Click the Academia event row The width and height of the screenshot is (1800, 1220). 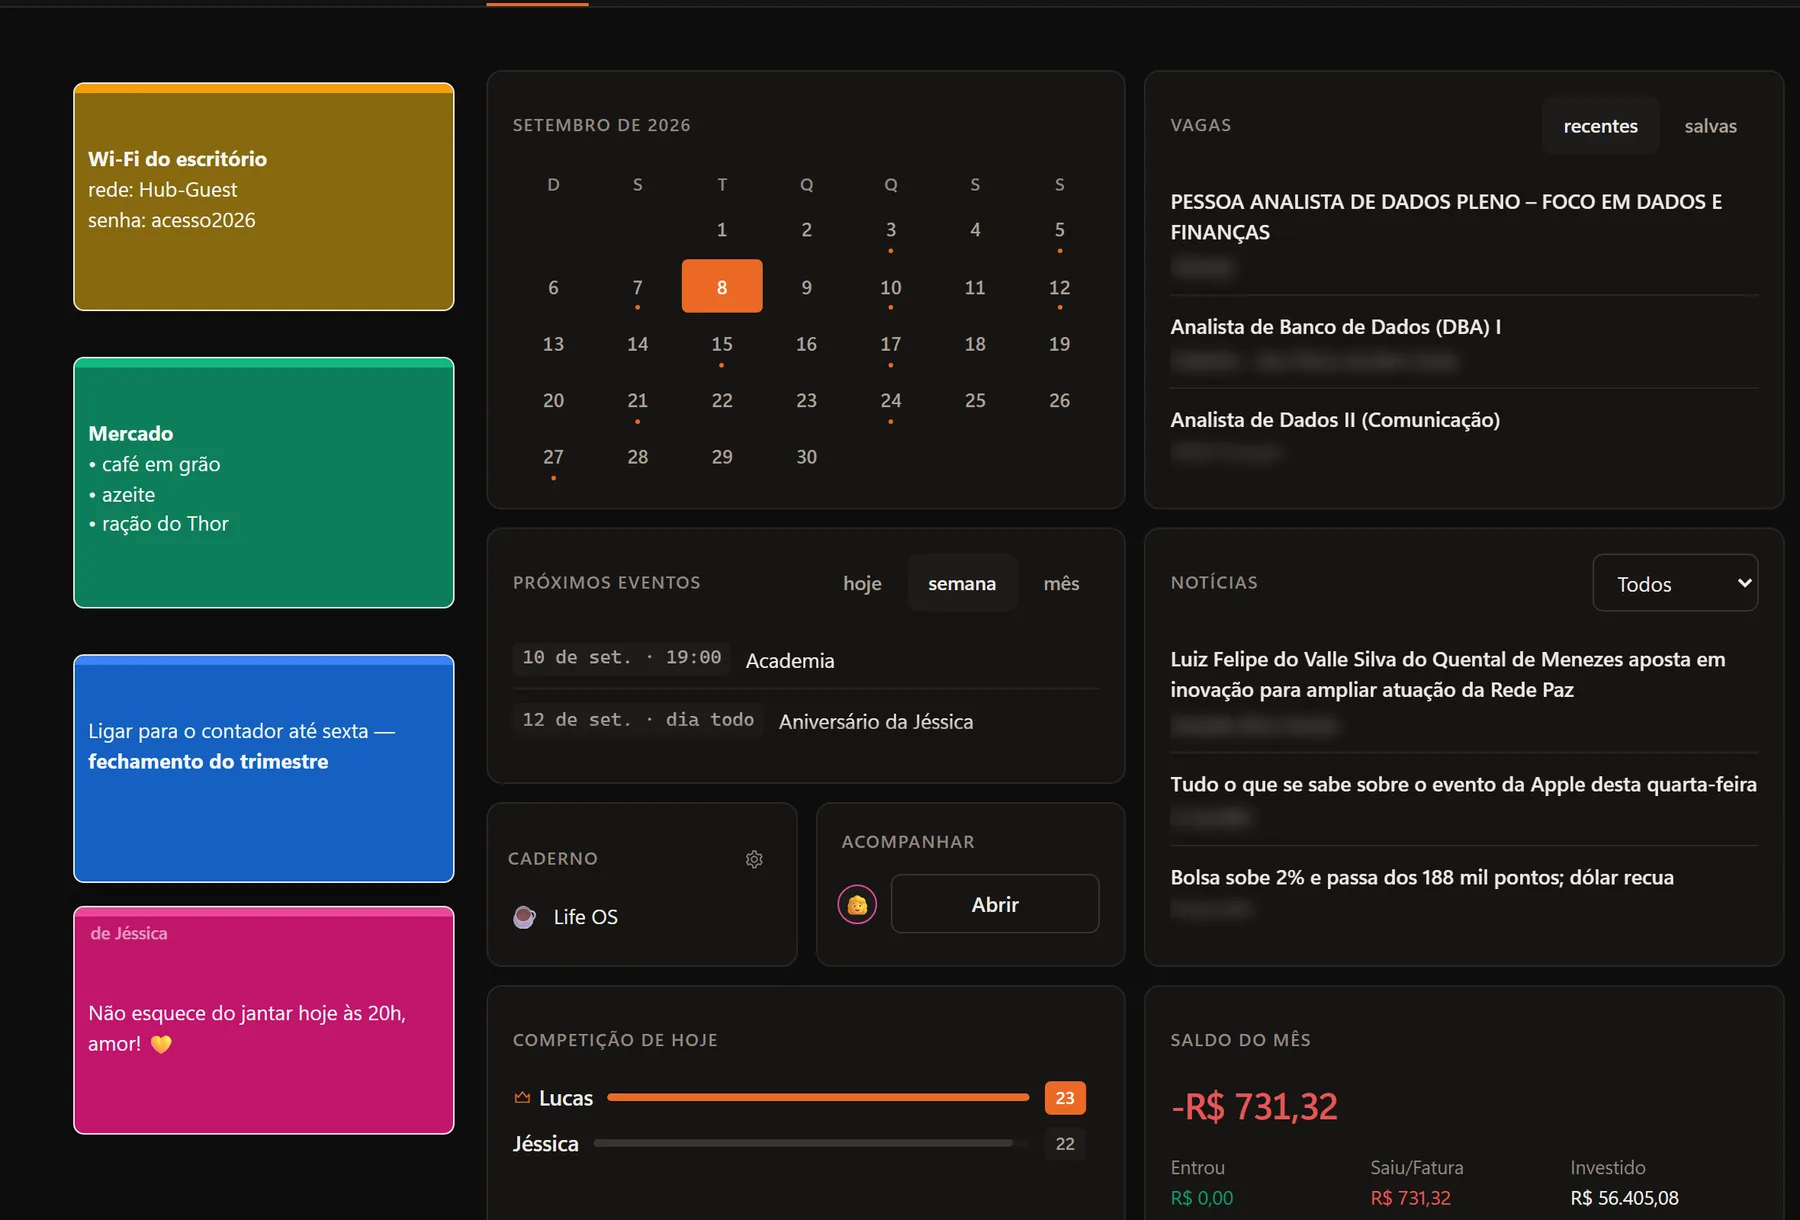(806, 658)
